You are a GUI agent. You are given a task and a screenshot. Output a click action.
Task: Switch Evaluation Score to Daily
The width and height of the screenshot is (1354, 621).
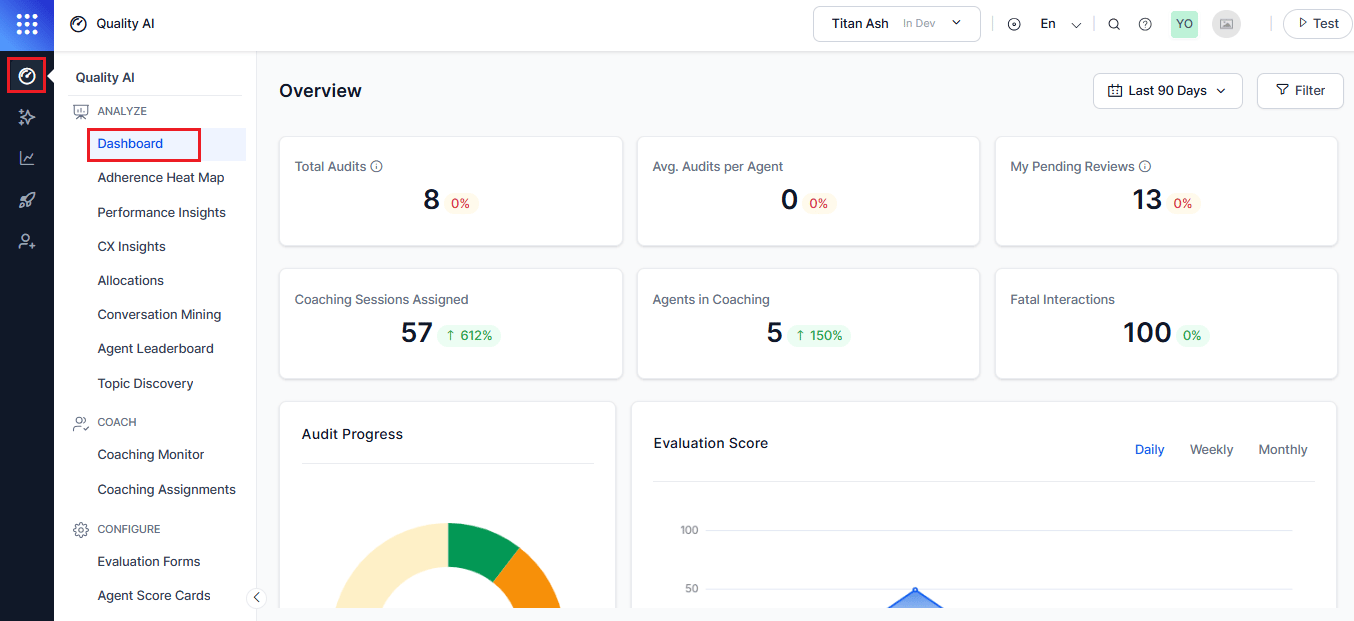click(x=1149, y=450)
